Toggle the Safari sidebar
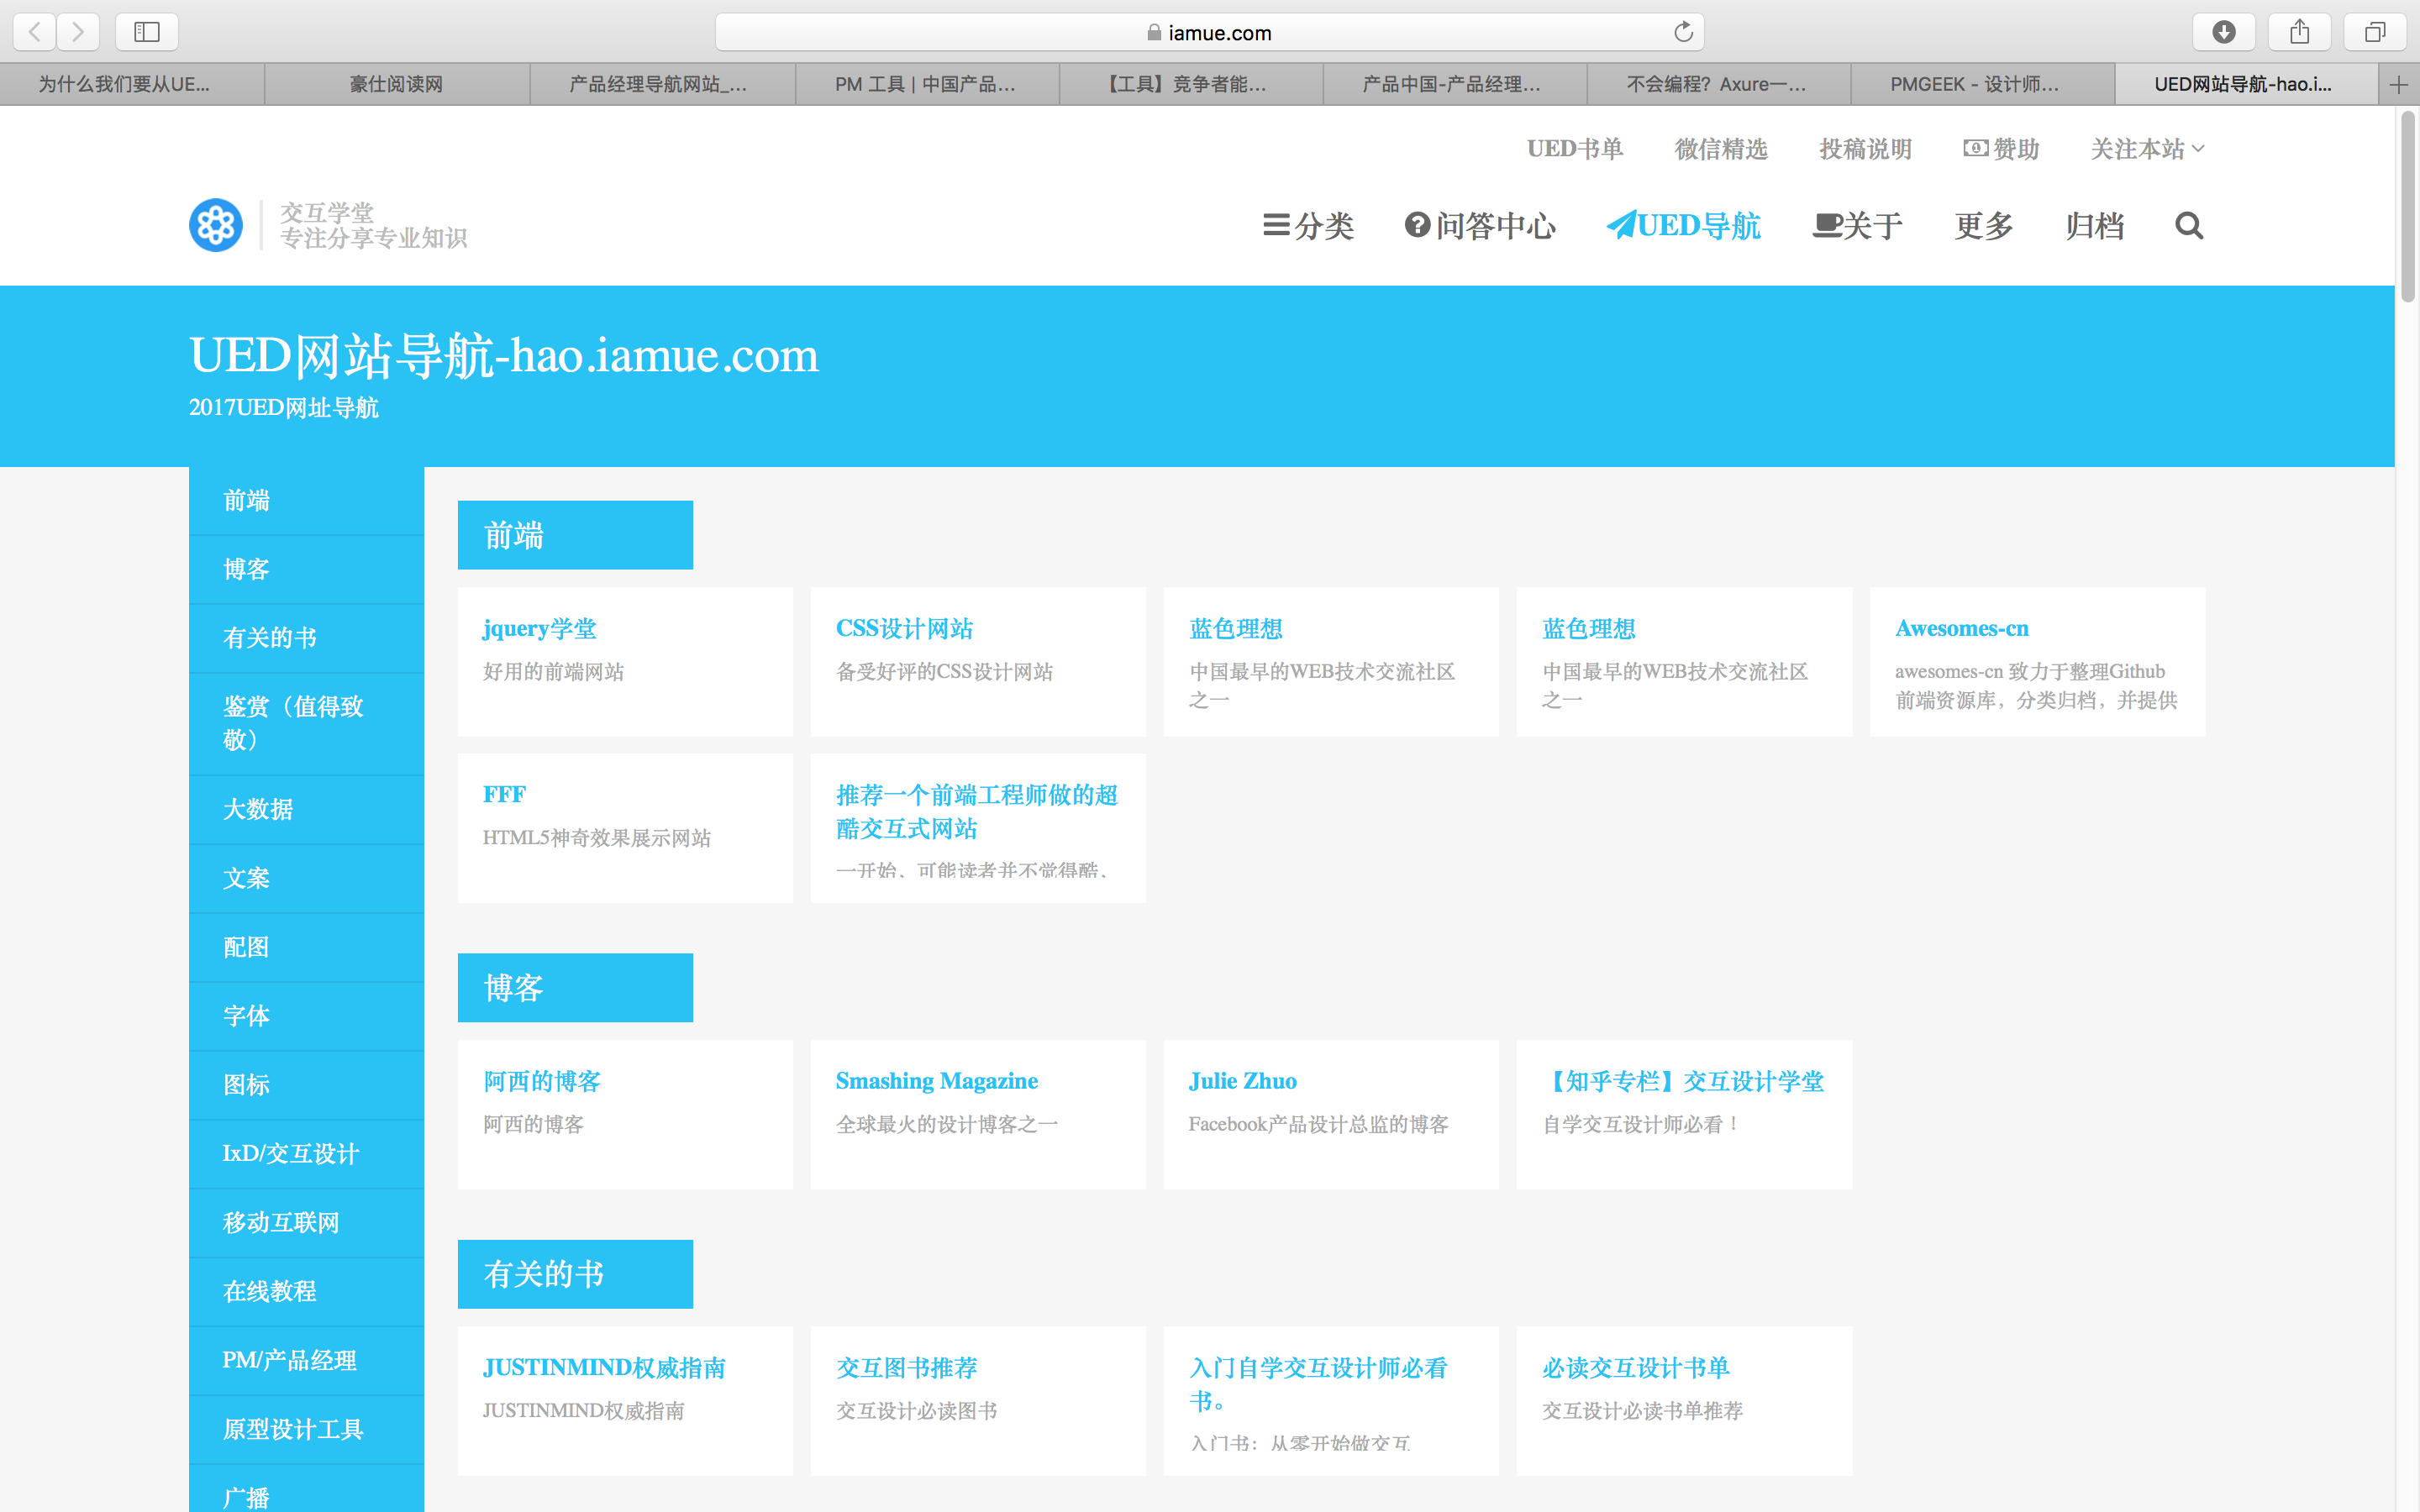 coord(146,31)
